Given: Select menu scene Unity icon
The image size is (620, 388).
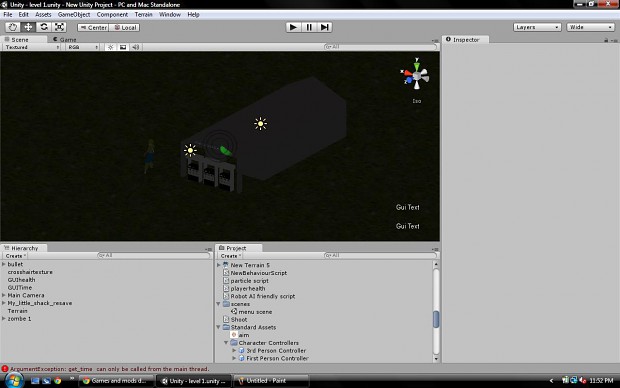Looking at the screenshot, I should coord(234,312).
